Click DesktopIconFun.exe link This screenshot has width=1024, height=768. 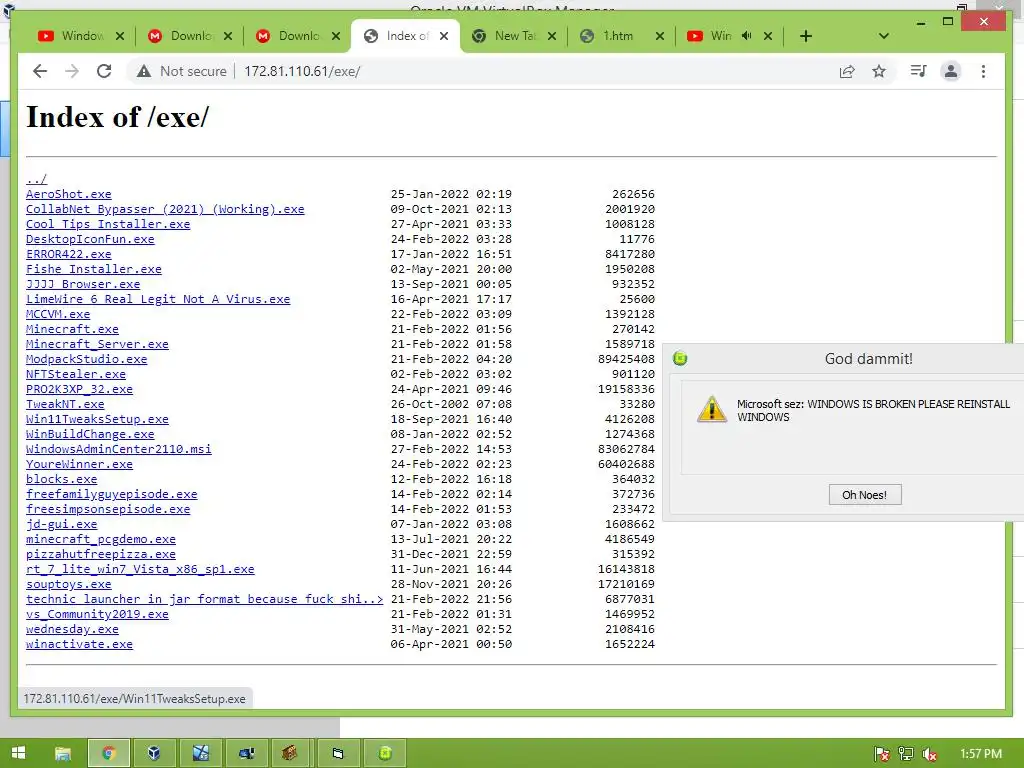point(90,239)
